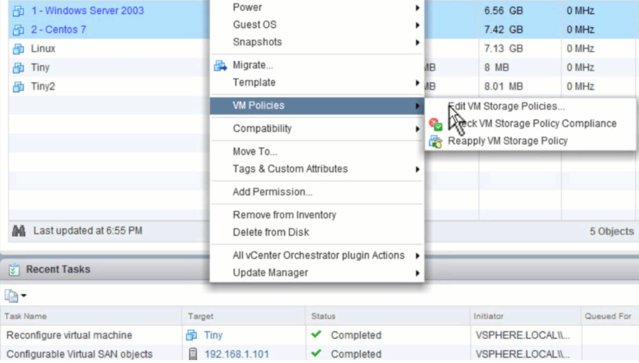Click the 7.42 GB value in Centos 7 row
The height and width of the screenshot is (363, 639).
(503, 30)
